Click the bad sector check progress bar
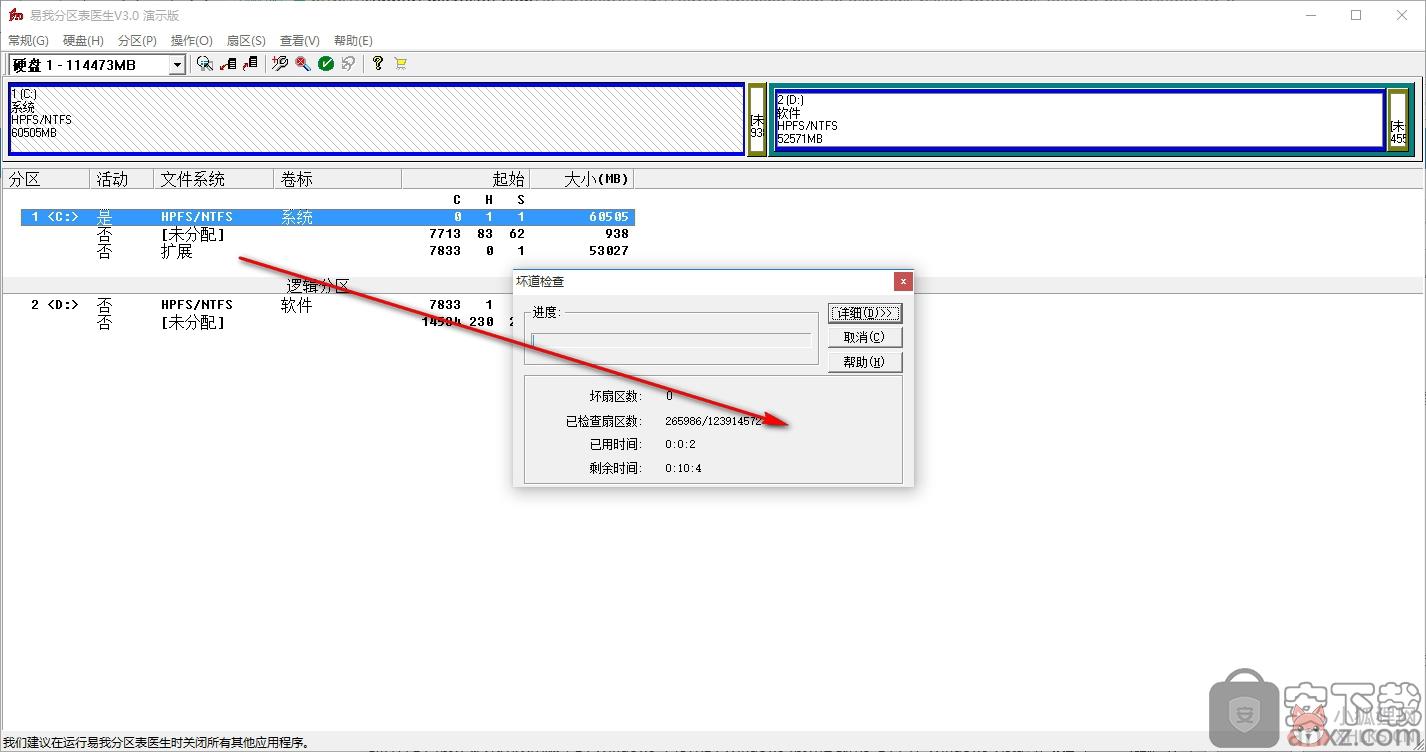Screen dimensions: 1426x752 (671, 340)
